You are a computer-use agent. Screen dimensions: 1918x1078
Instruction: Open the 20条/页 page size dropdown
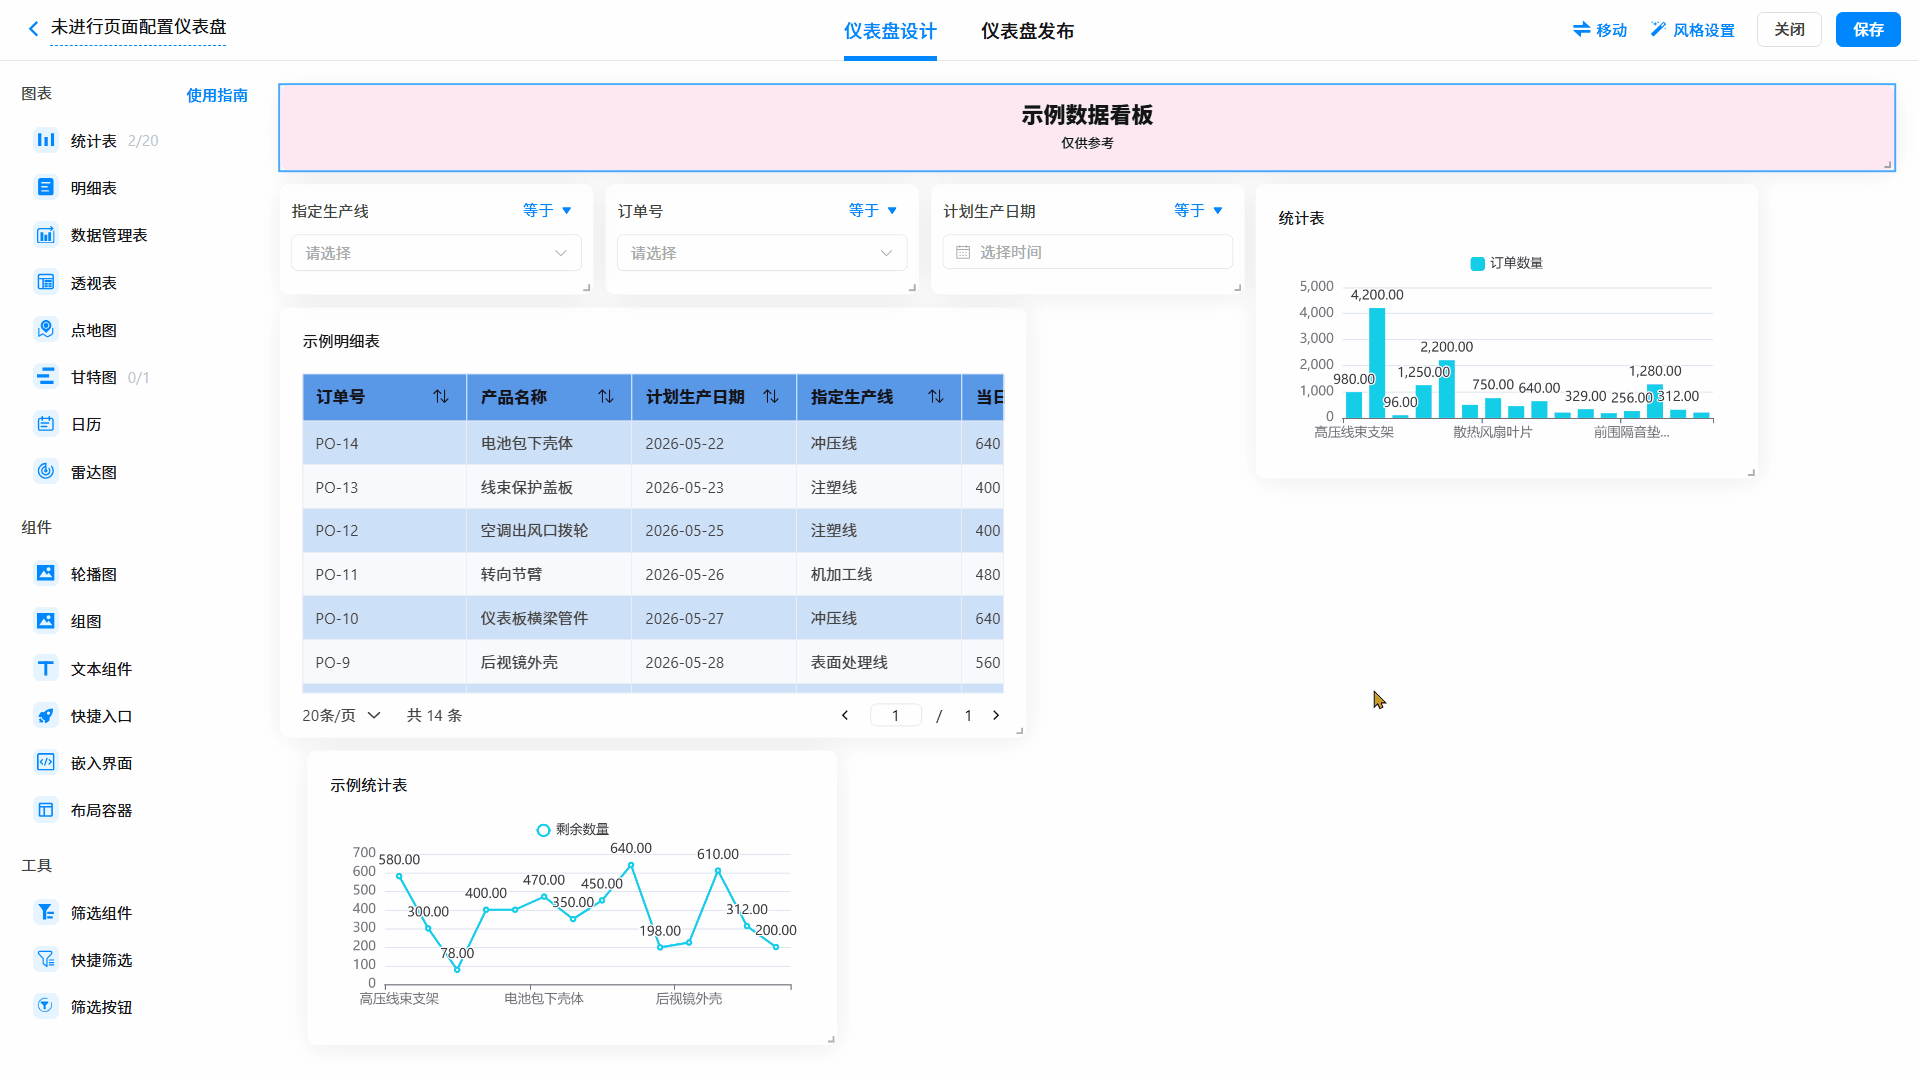341,715
